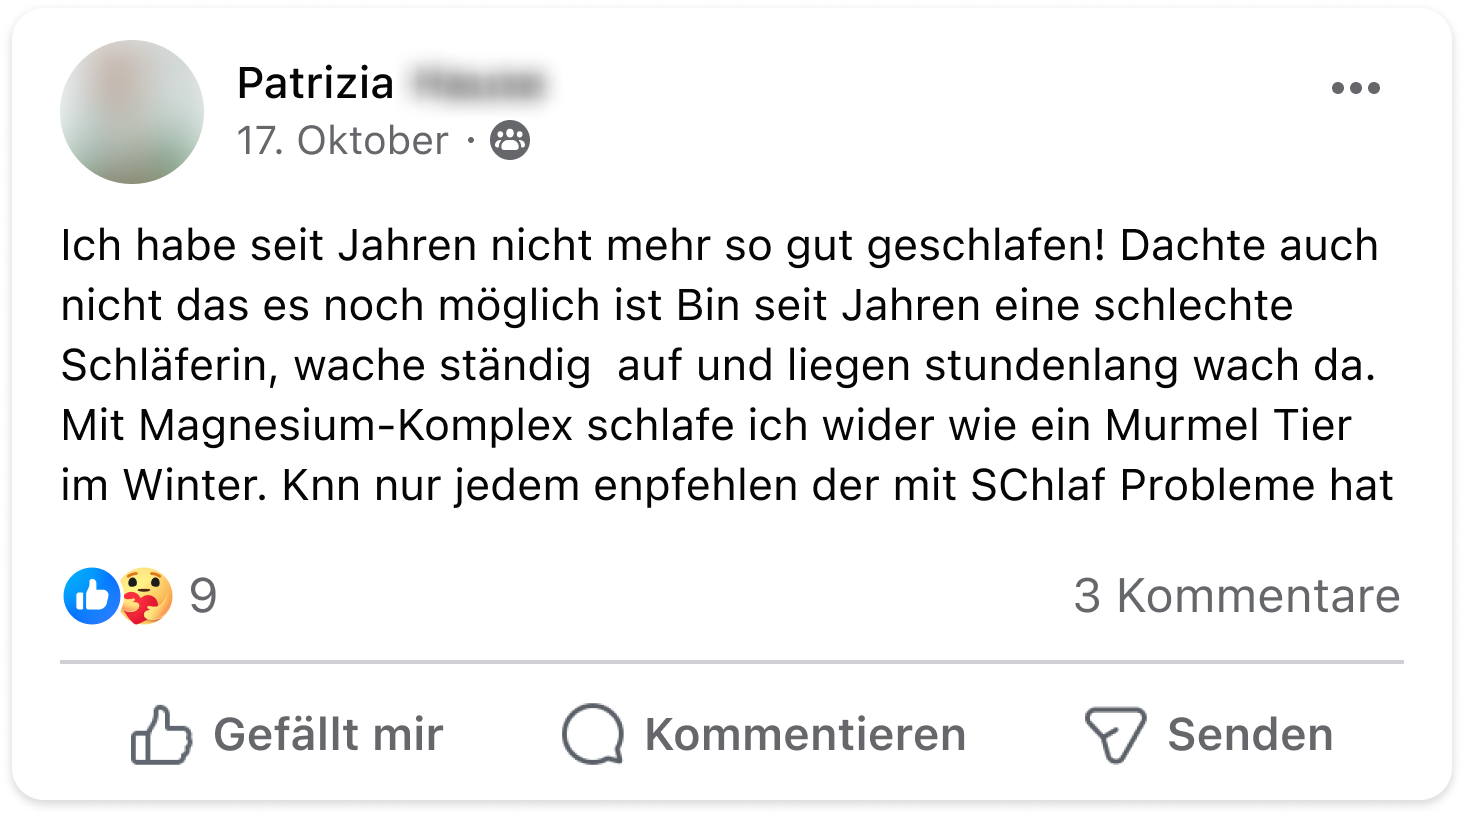
Task: Click the Senden paper-plane icon
Action: (1115, 735)
